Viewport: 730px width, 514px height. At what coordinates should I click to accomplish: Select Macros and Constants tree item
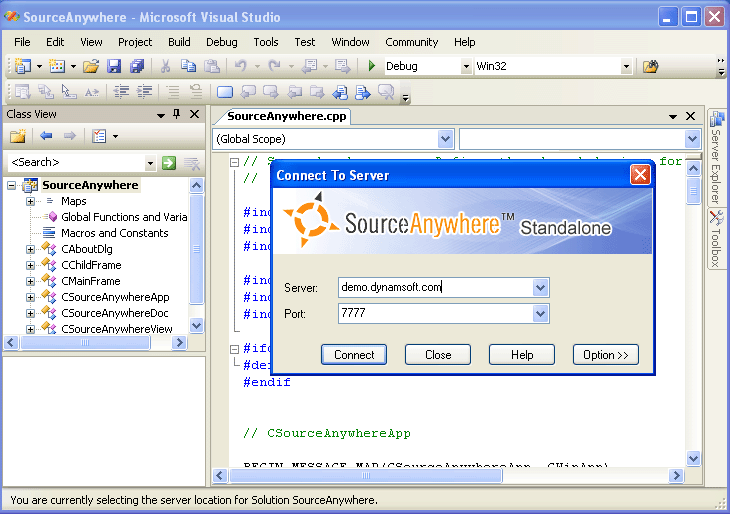[115, 233]
